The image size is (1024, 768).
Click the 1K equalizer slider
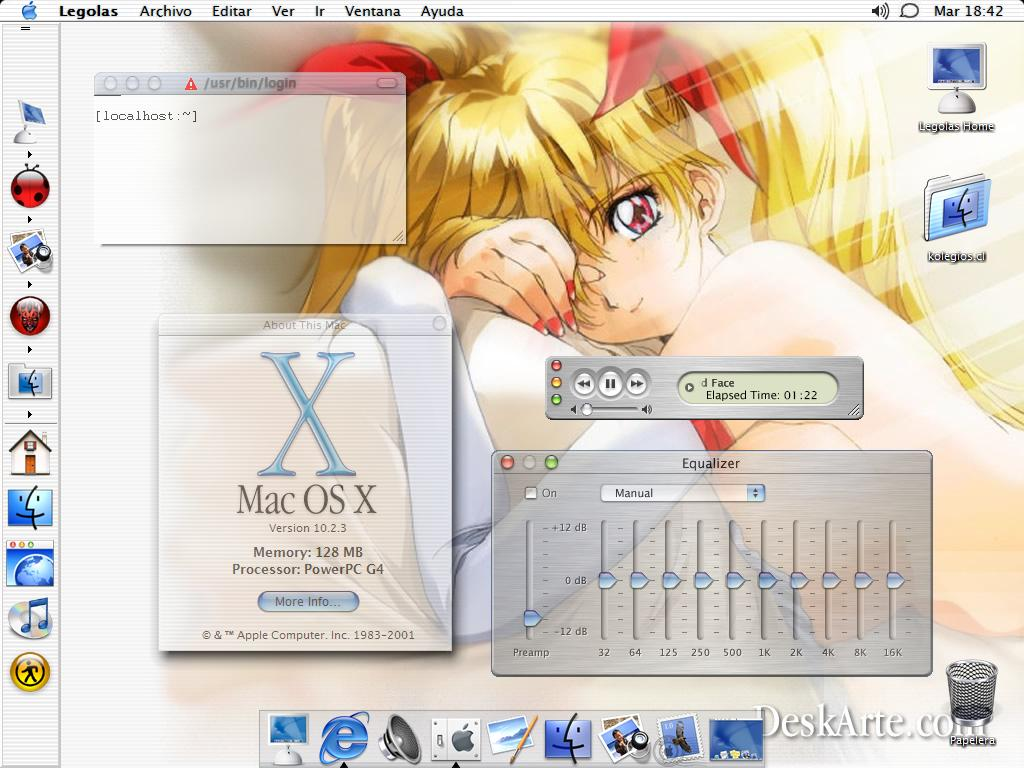[767, 579]
